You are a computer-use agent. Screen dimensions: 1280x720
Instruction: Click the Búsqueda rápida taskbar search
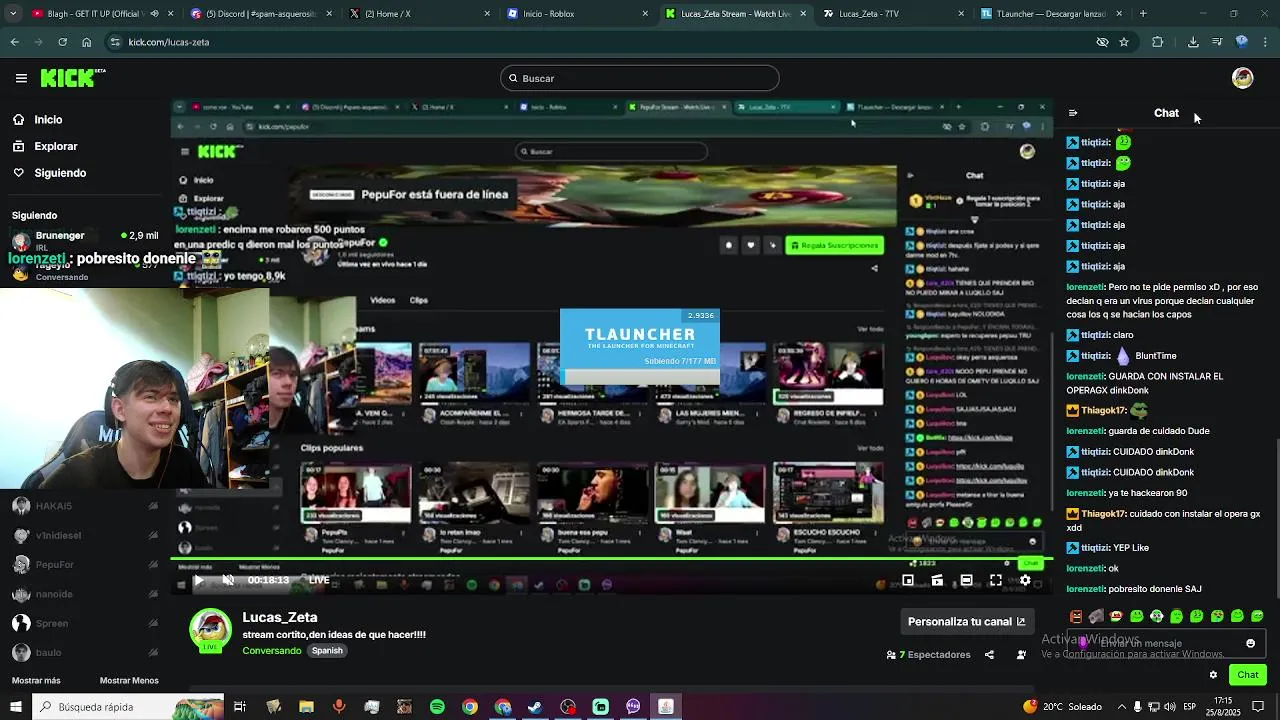128,707
